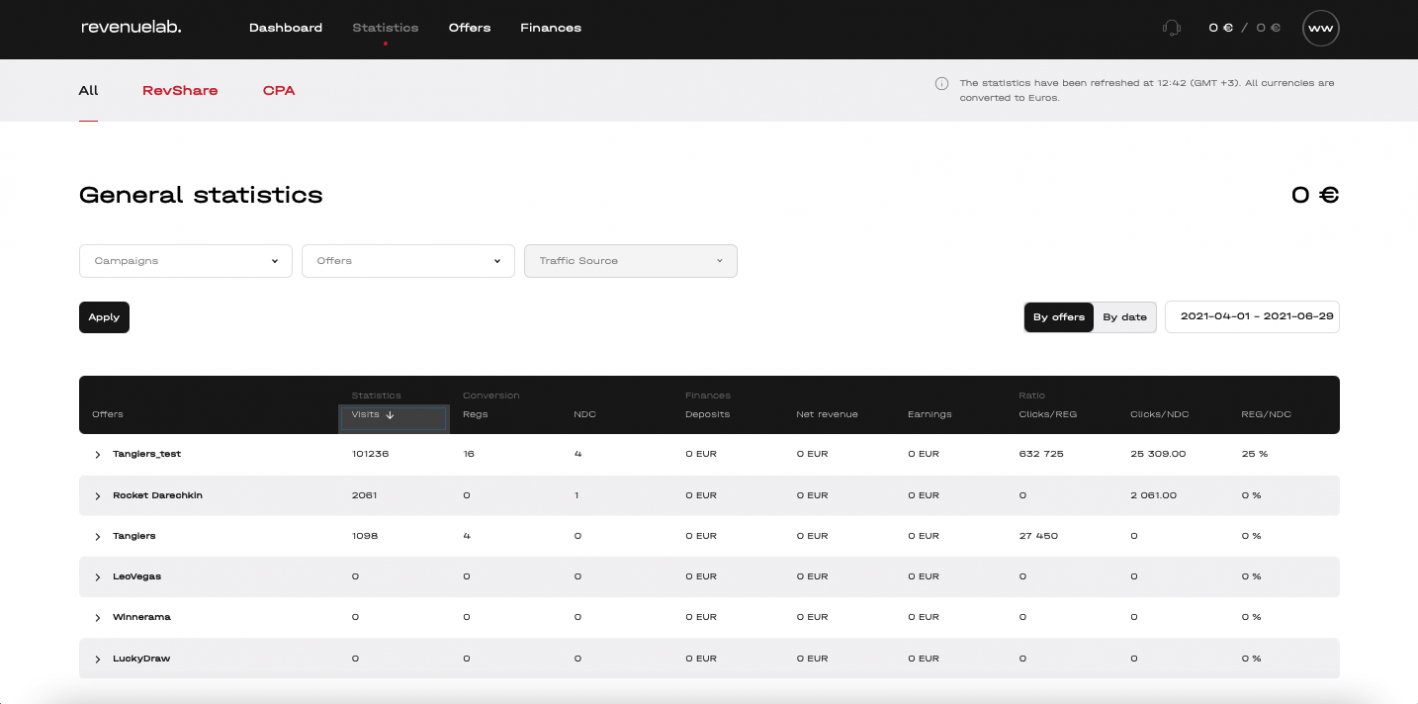Click the 101236 visits value
The width and height of the screenshot is (1418, 704).
tap(370, 454)
